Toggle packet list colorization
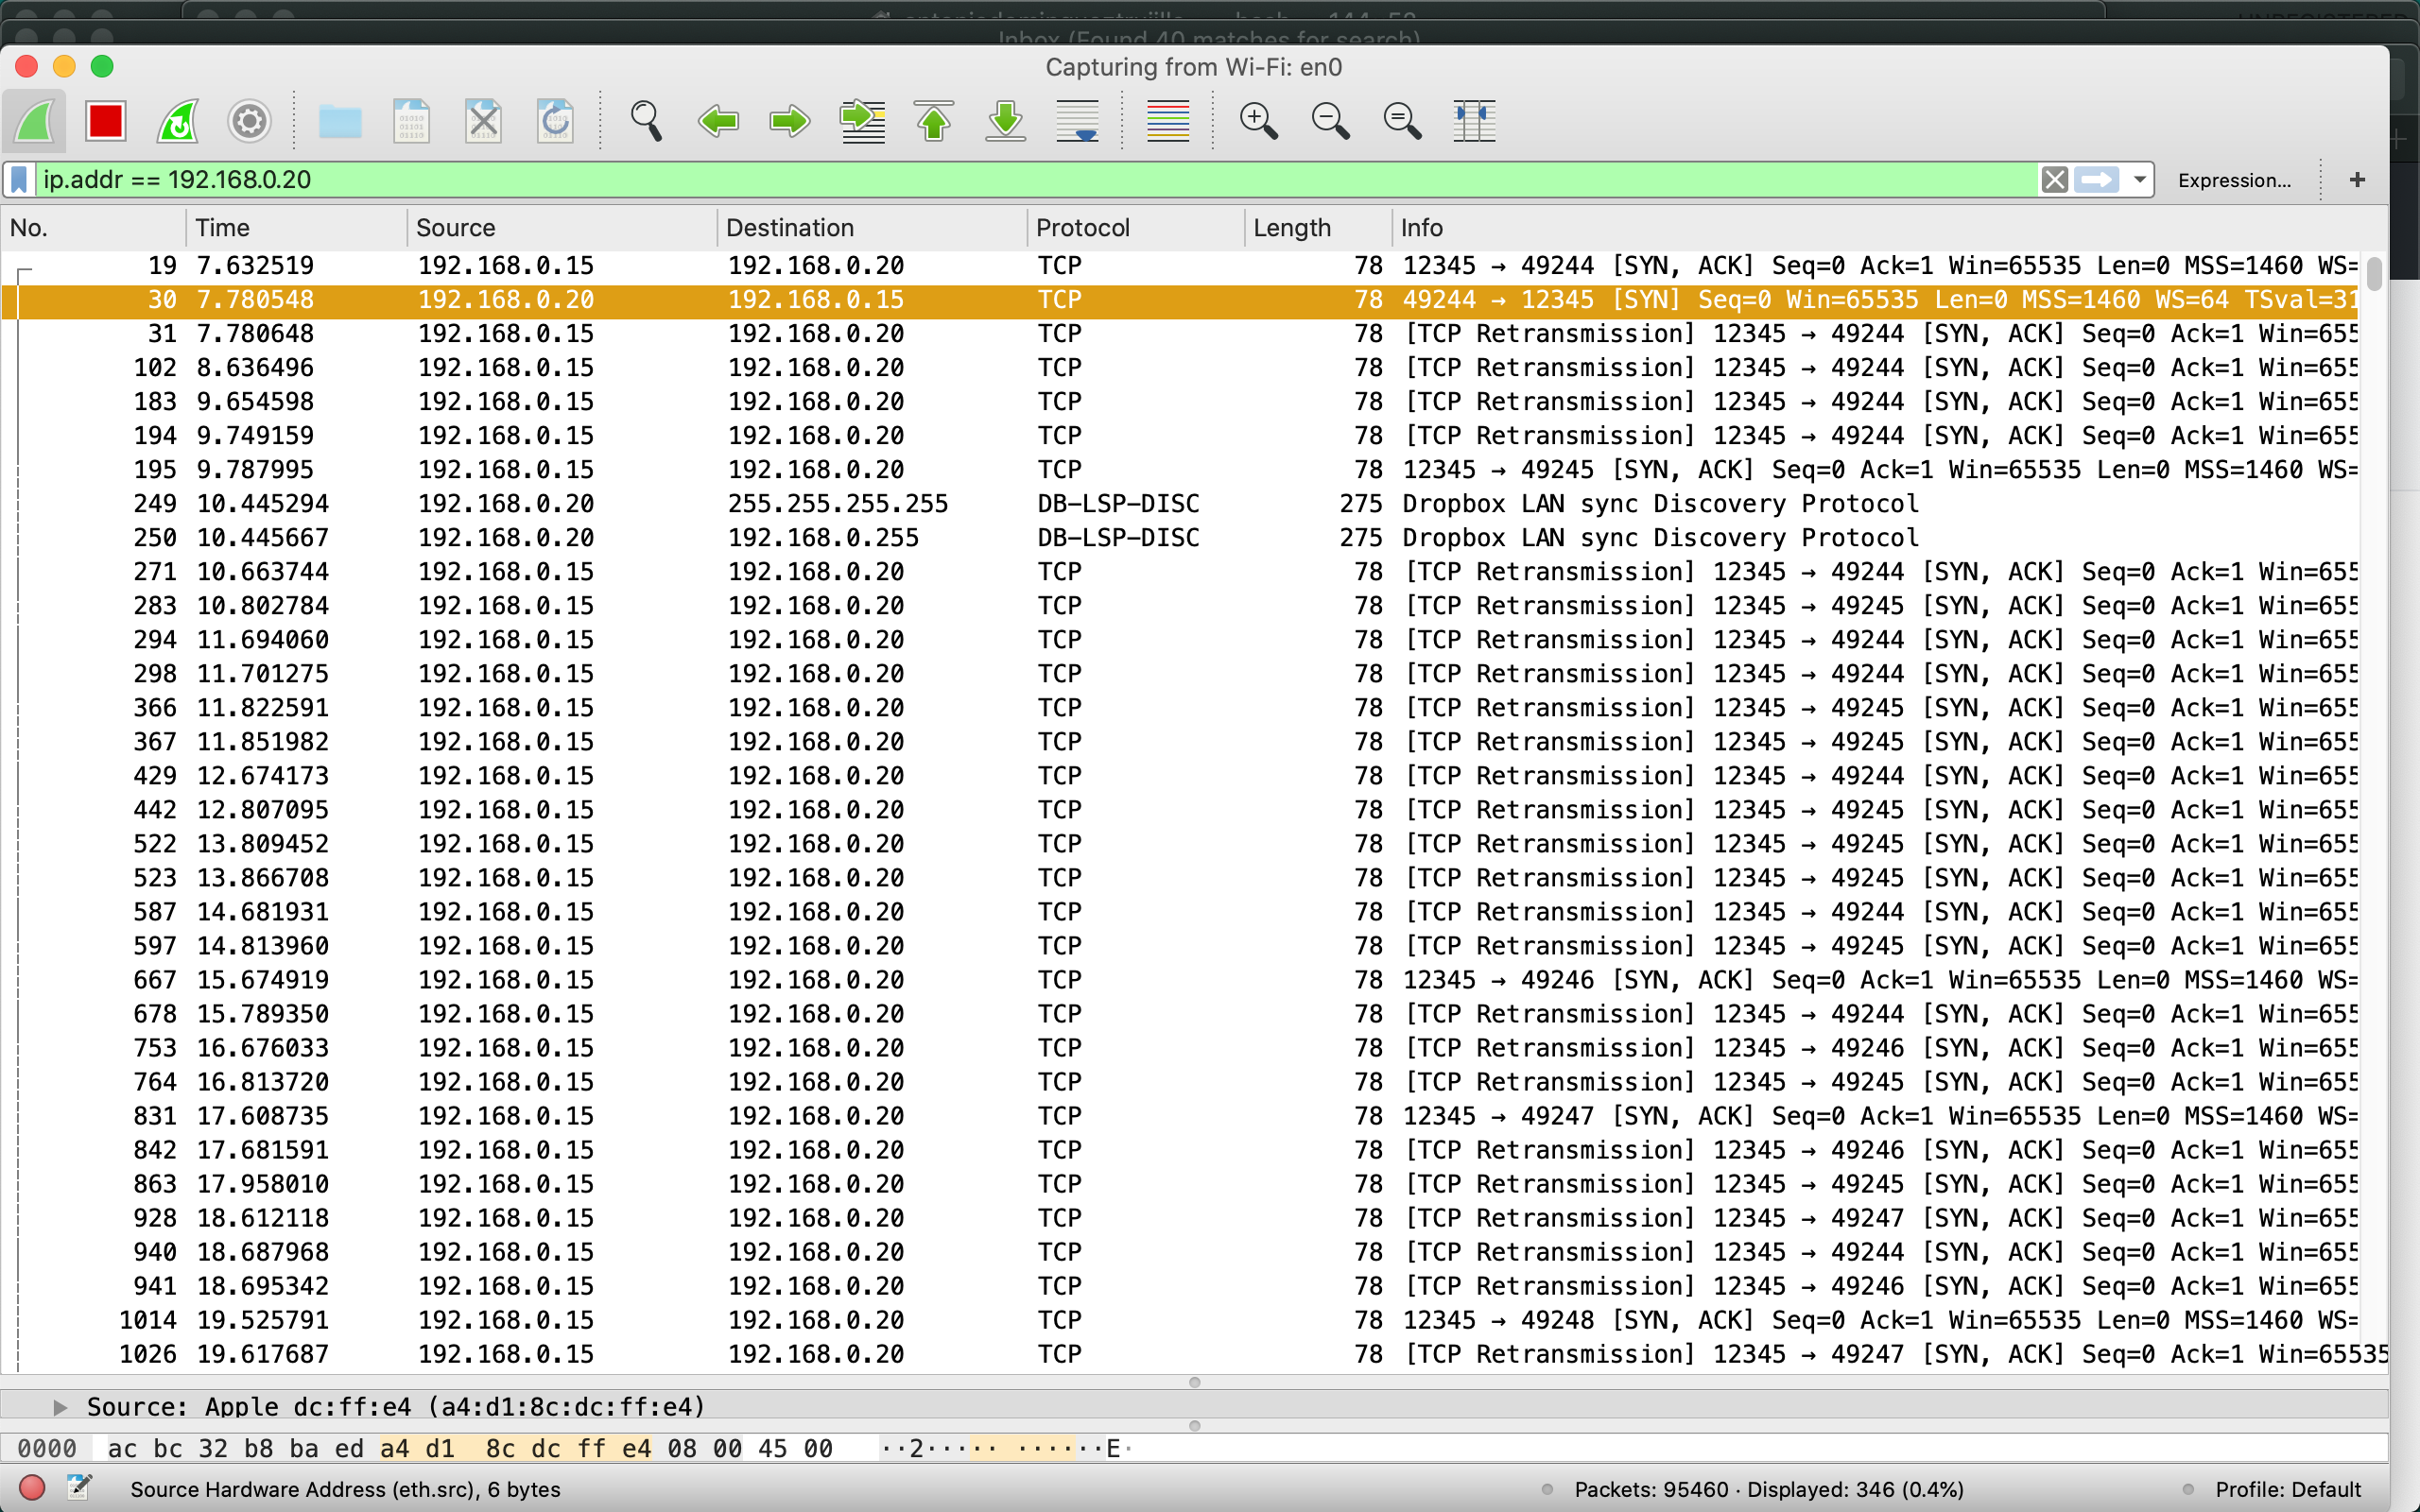The height and width of the screenshot is (1512, 2420). (1166, 120)
